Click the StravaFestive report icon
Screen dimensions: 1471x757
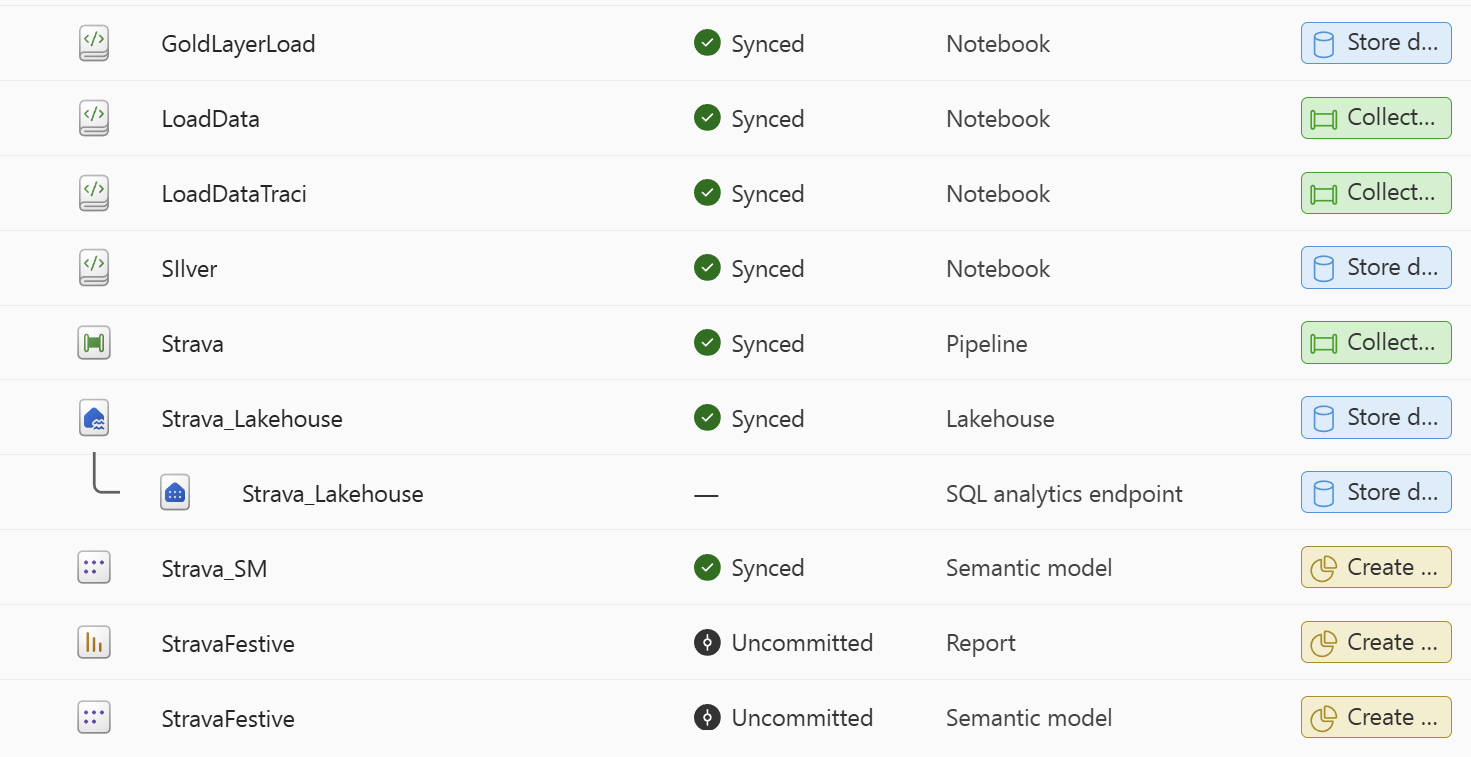point(94,643)
